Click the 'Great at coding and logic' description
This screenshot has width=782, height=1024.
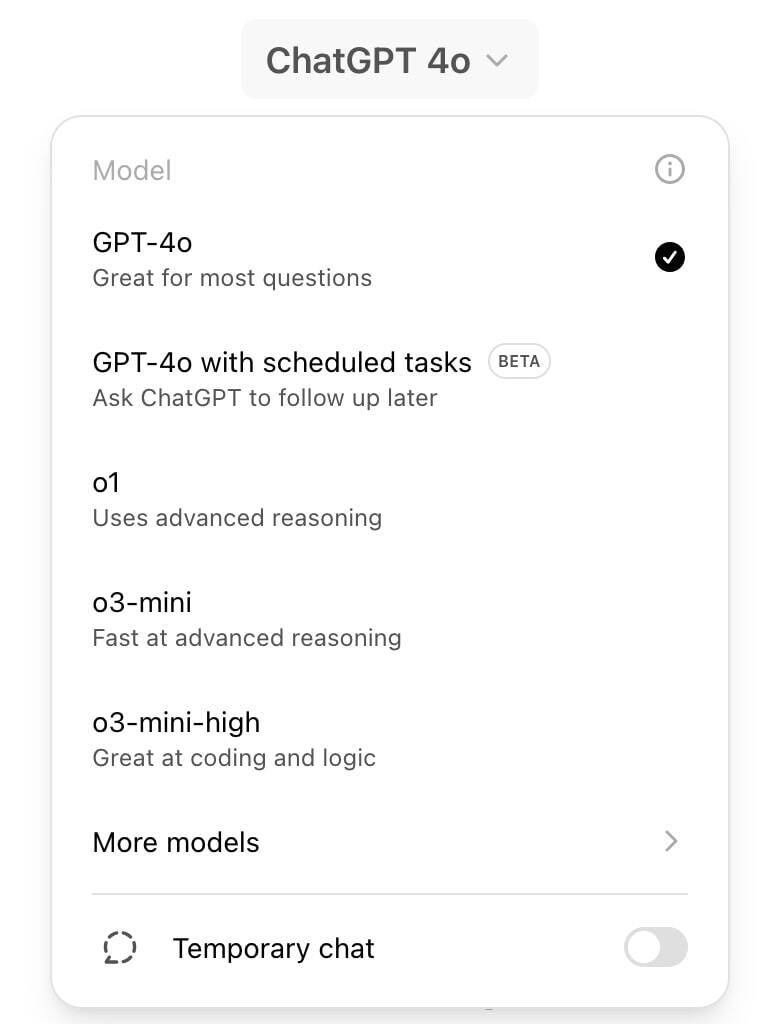tap(234, 758)
